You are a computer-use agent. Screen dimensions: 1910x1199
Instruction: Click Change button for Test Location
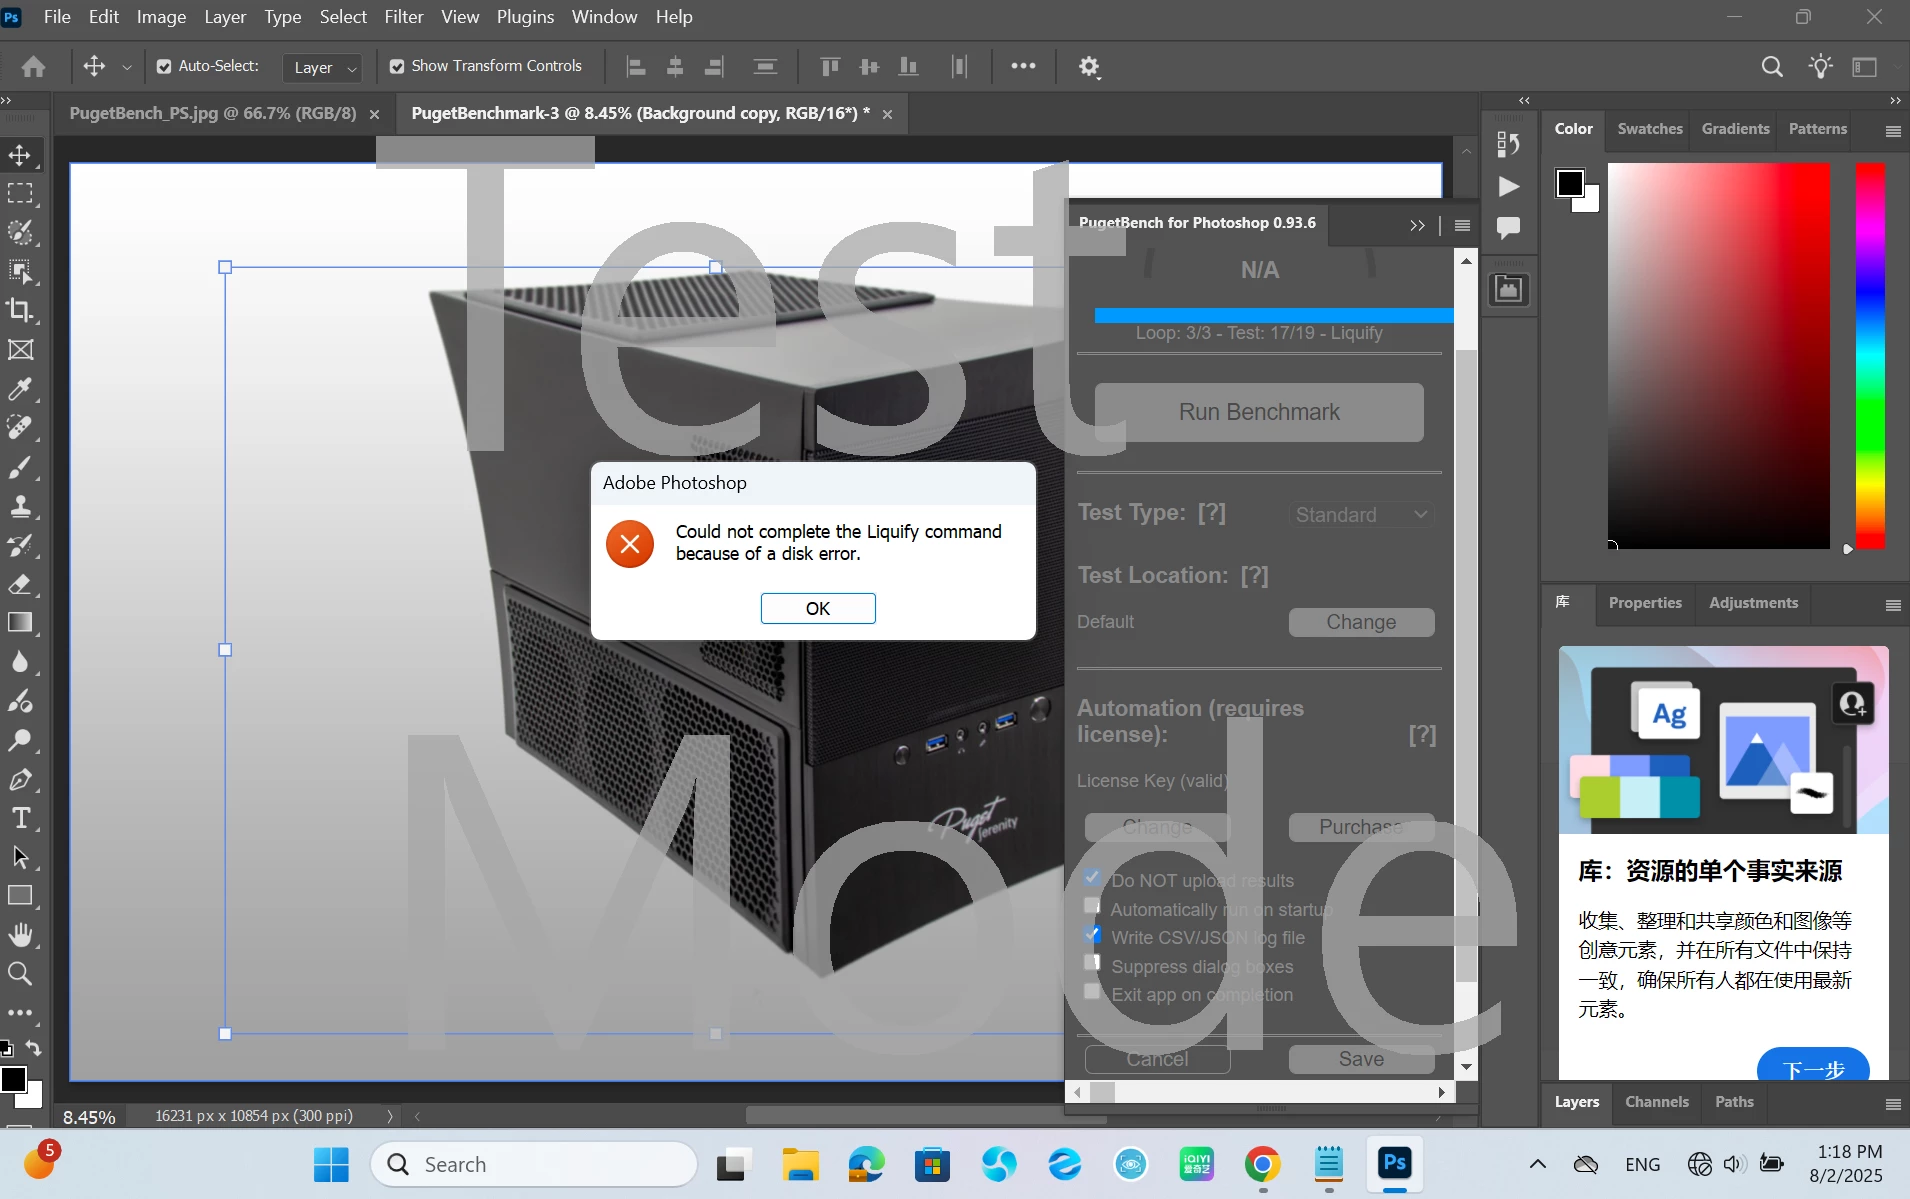1361,622
